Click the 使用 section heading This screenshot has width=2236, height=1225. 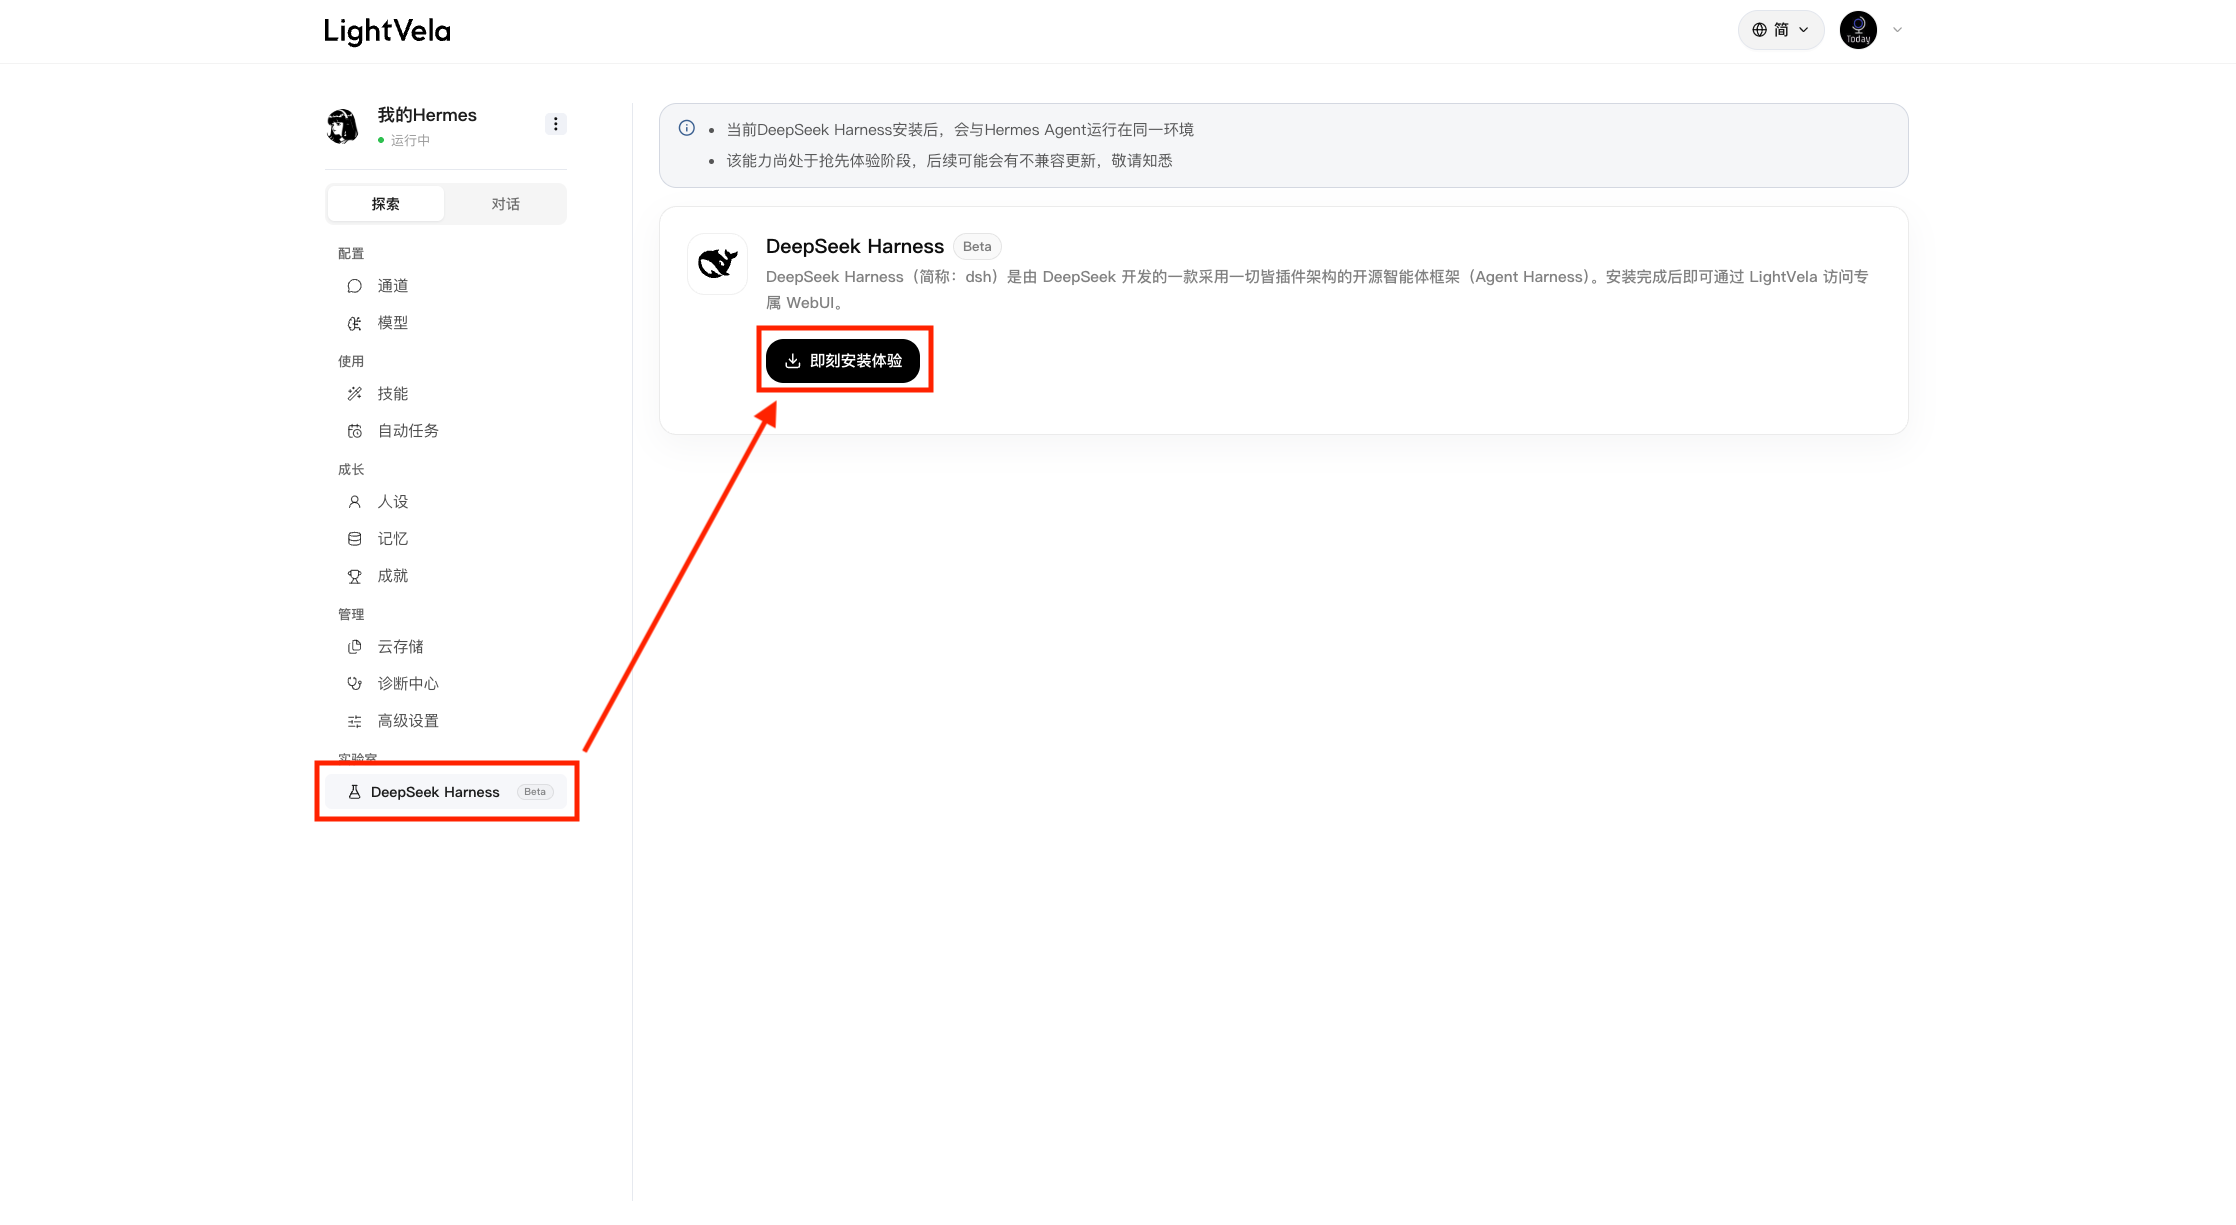pos(351,362)
